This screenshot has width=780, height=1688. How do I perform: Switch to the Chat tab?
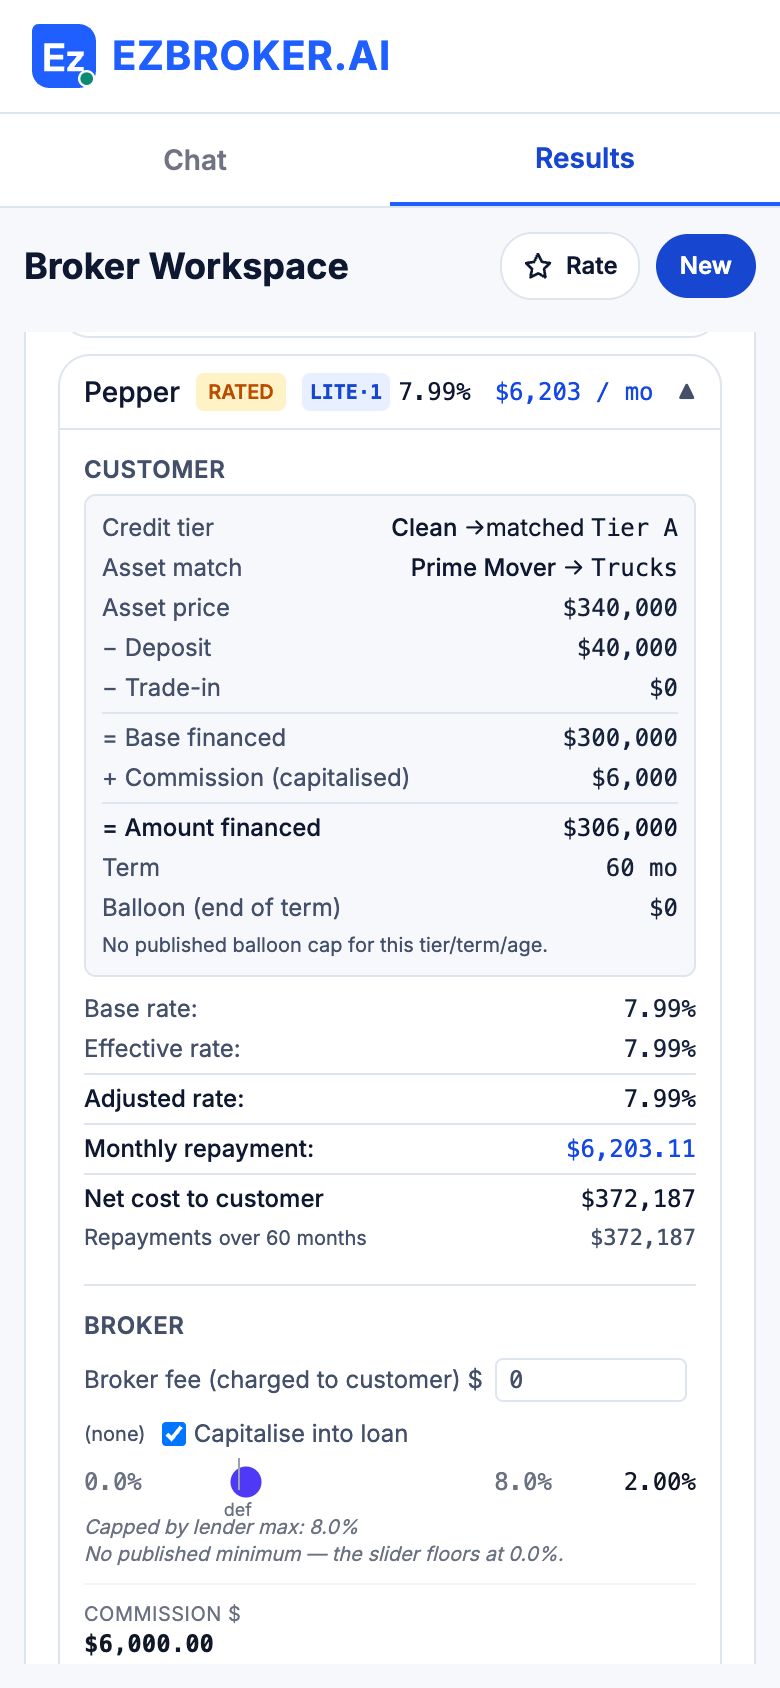pyautogui.click(x=195, y=160)
